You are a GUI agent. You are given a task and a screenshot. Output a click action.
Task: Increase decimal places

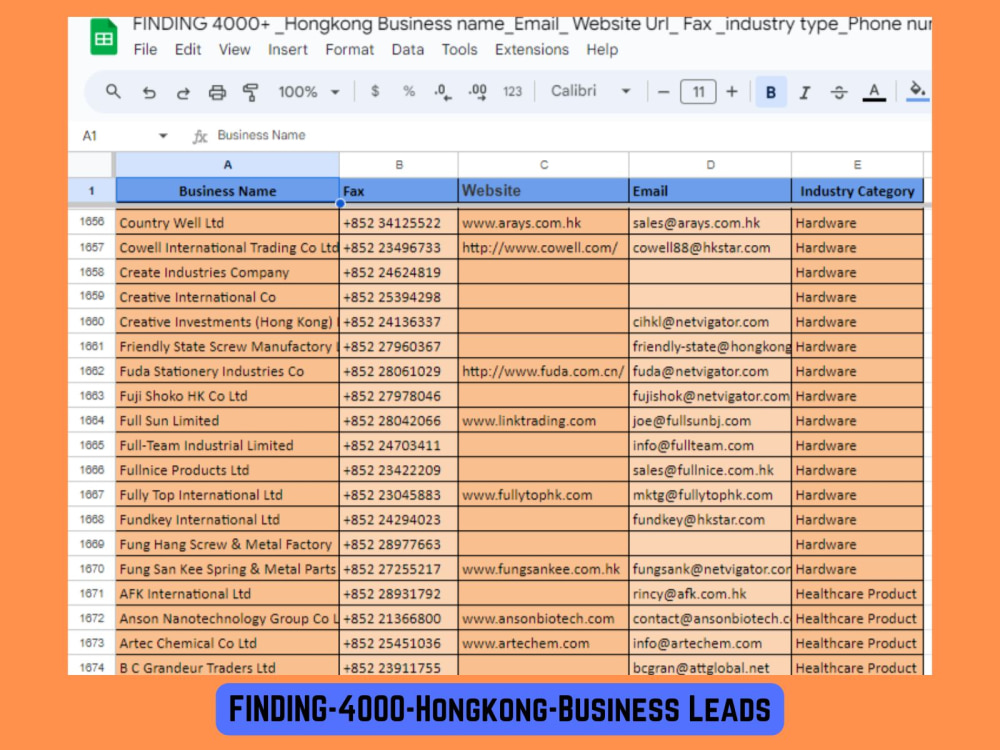tap(478, 92)
